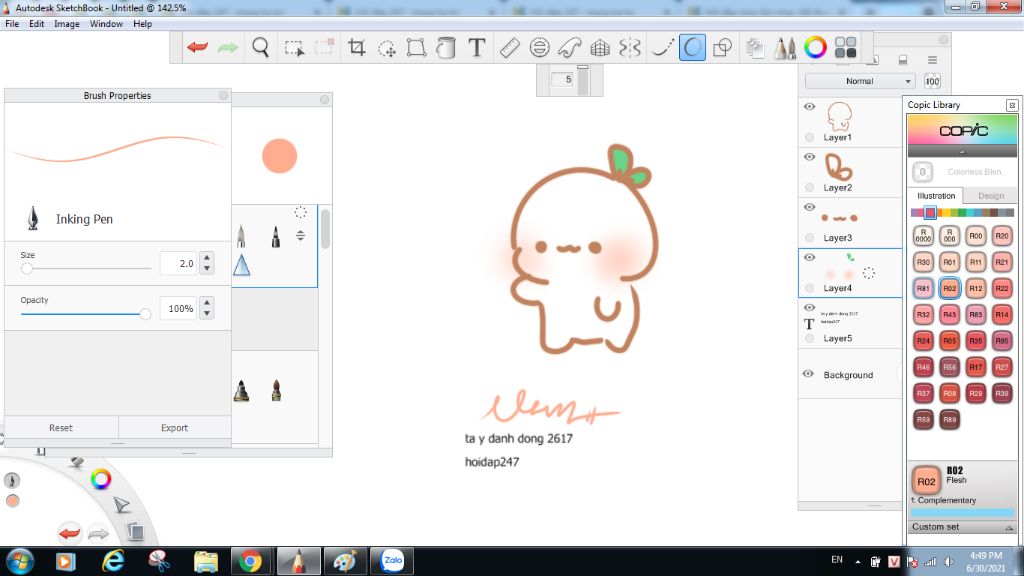
Task: Click the color wheel in the corner lagoon
Action: pos(101,479)
